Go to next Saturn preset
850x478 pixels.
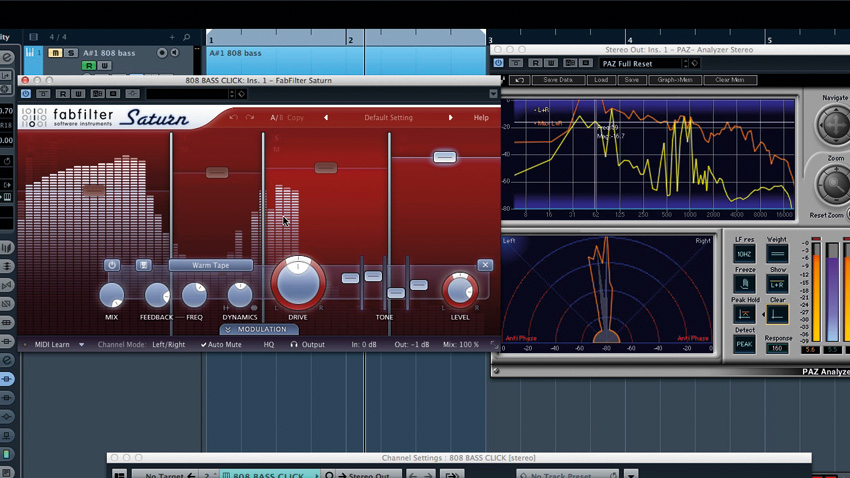pyautogui.click(x=450, y=118)
